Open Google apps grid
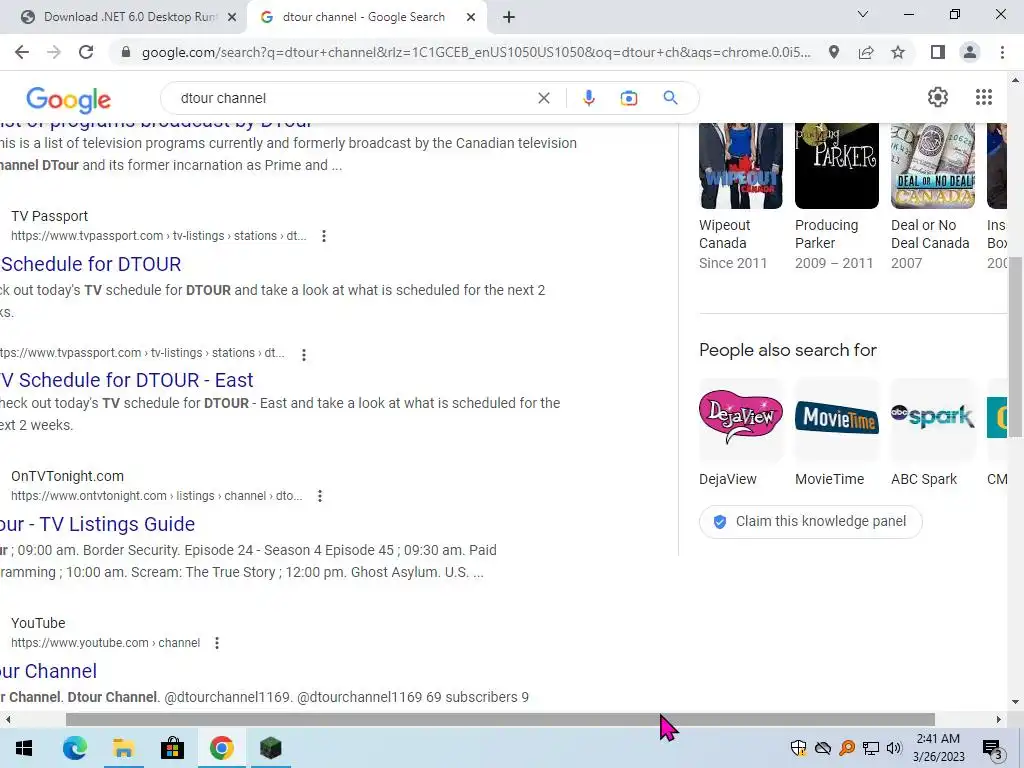1024x768 pixels. [x=984, y=97]
